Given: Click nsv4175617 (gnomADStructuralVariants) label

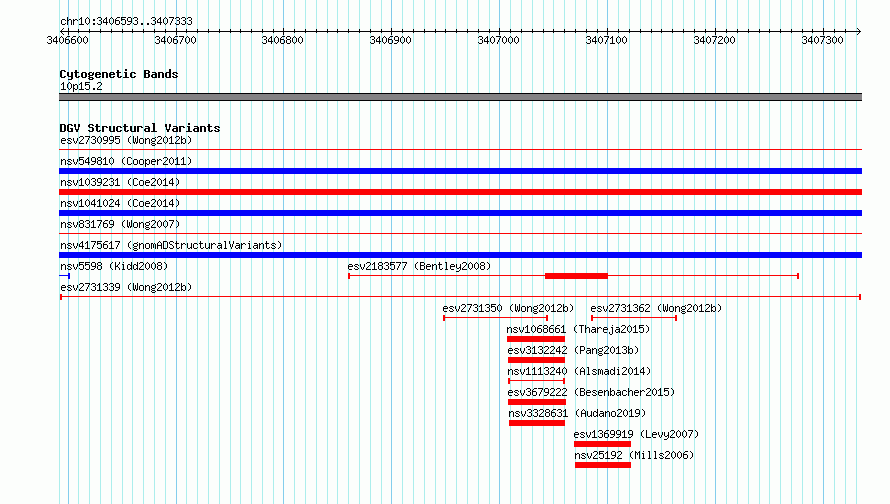Looking at the screenshot, I should 171,245.
